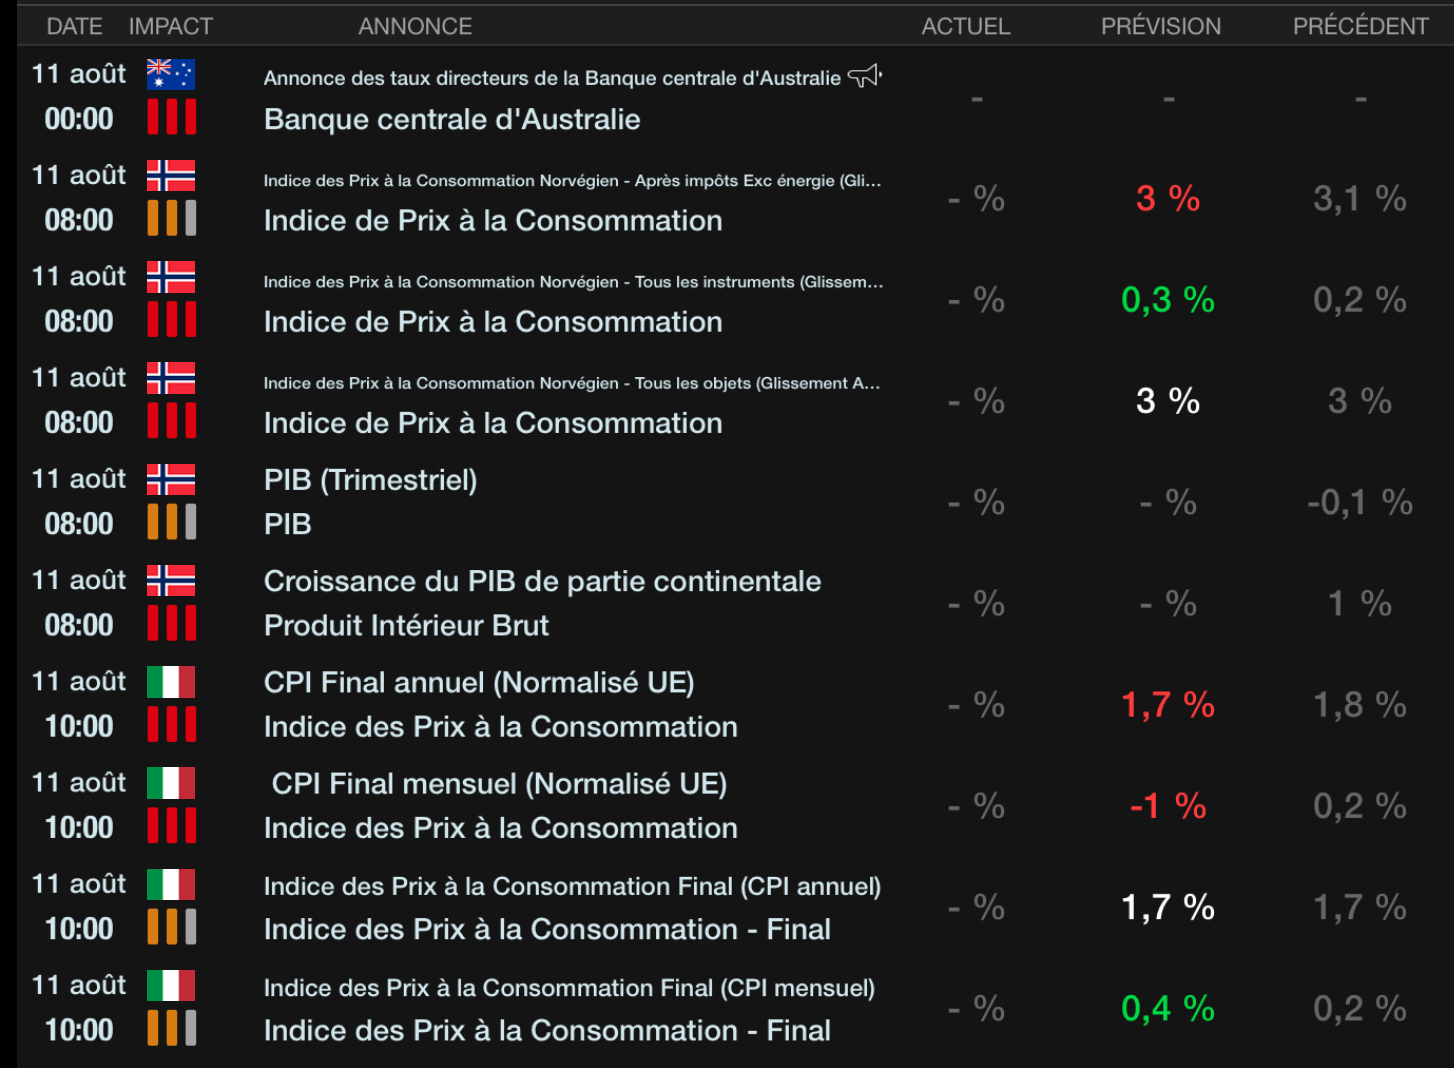Select the IMPACT column header
Screen dimensions: 1454x1068
tap(170, 27)
